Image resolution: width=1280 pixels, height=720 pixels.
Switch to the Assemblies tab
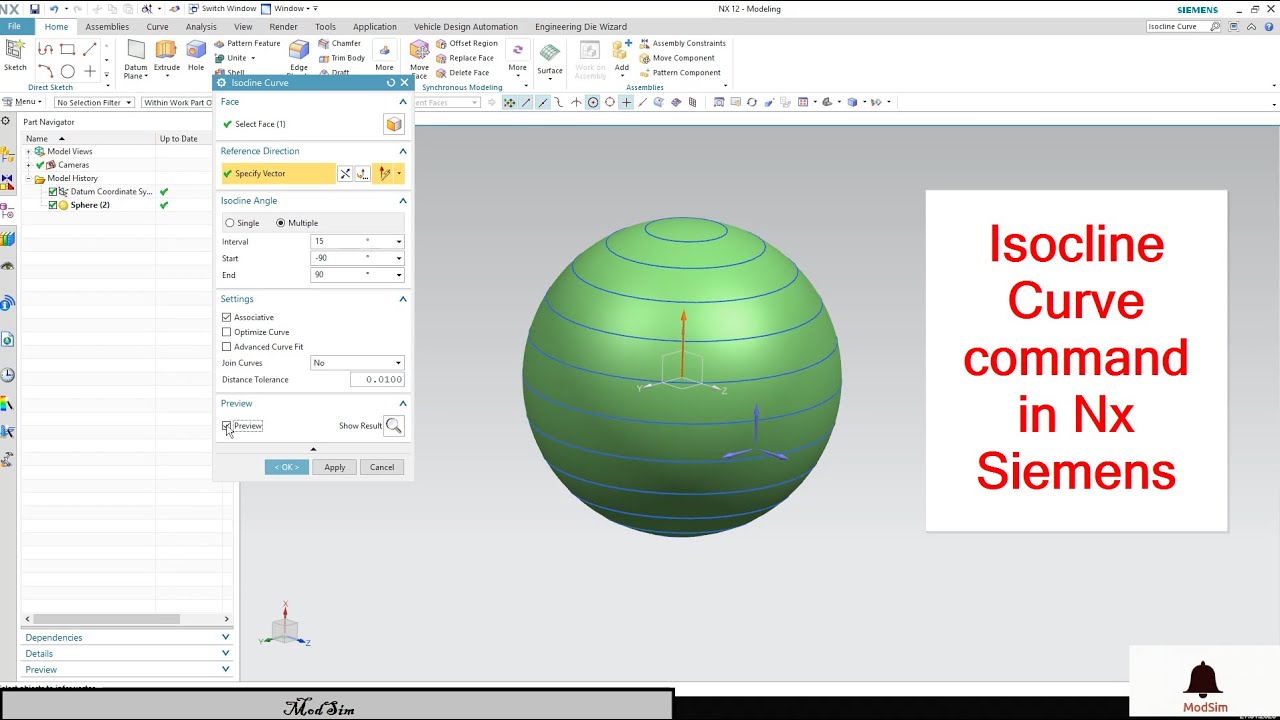107,27
